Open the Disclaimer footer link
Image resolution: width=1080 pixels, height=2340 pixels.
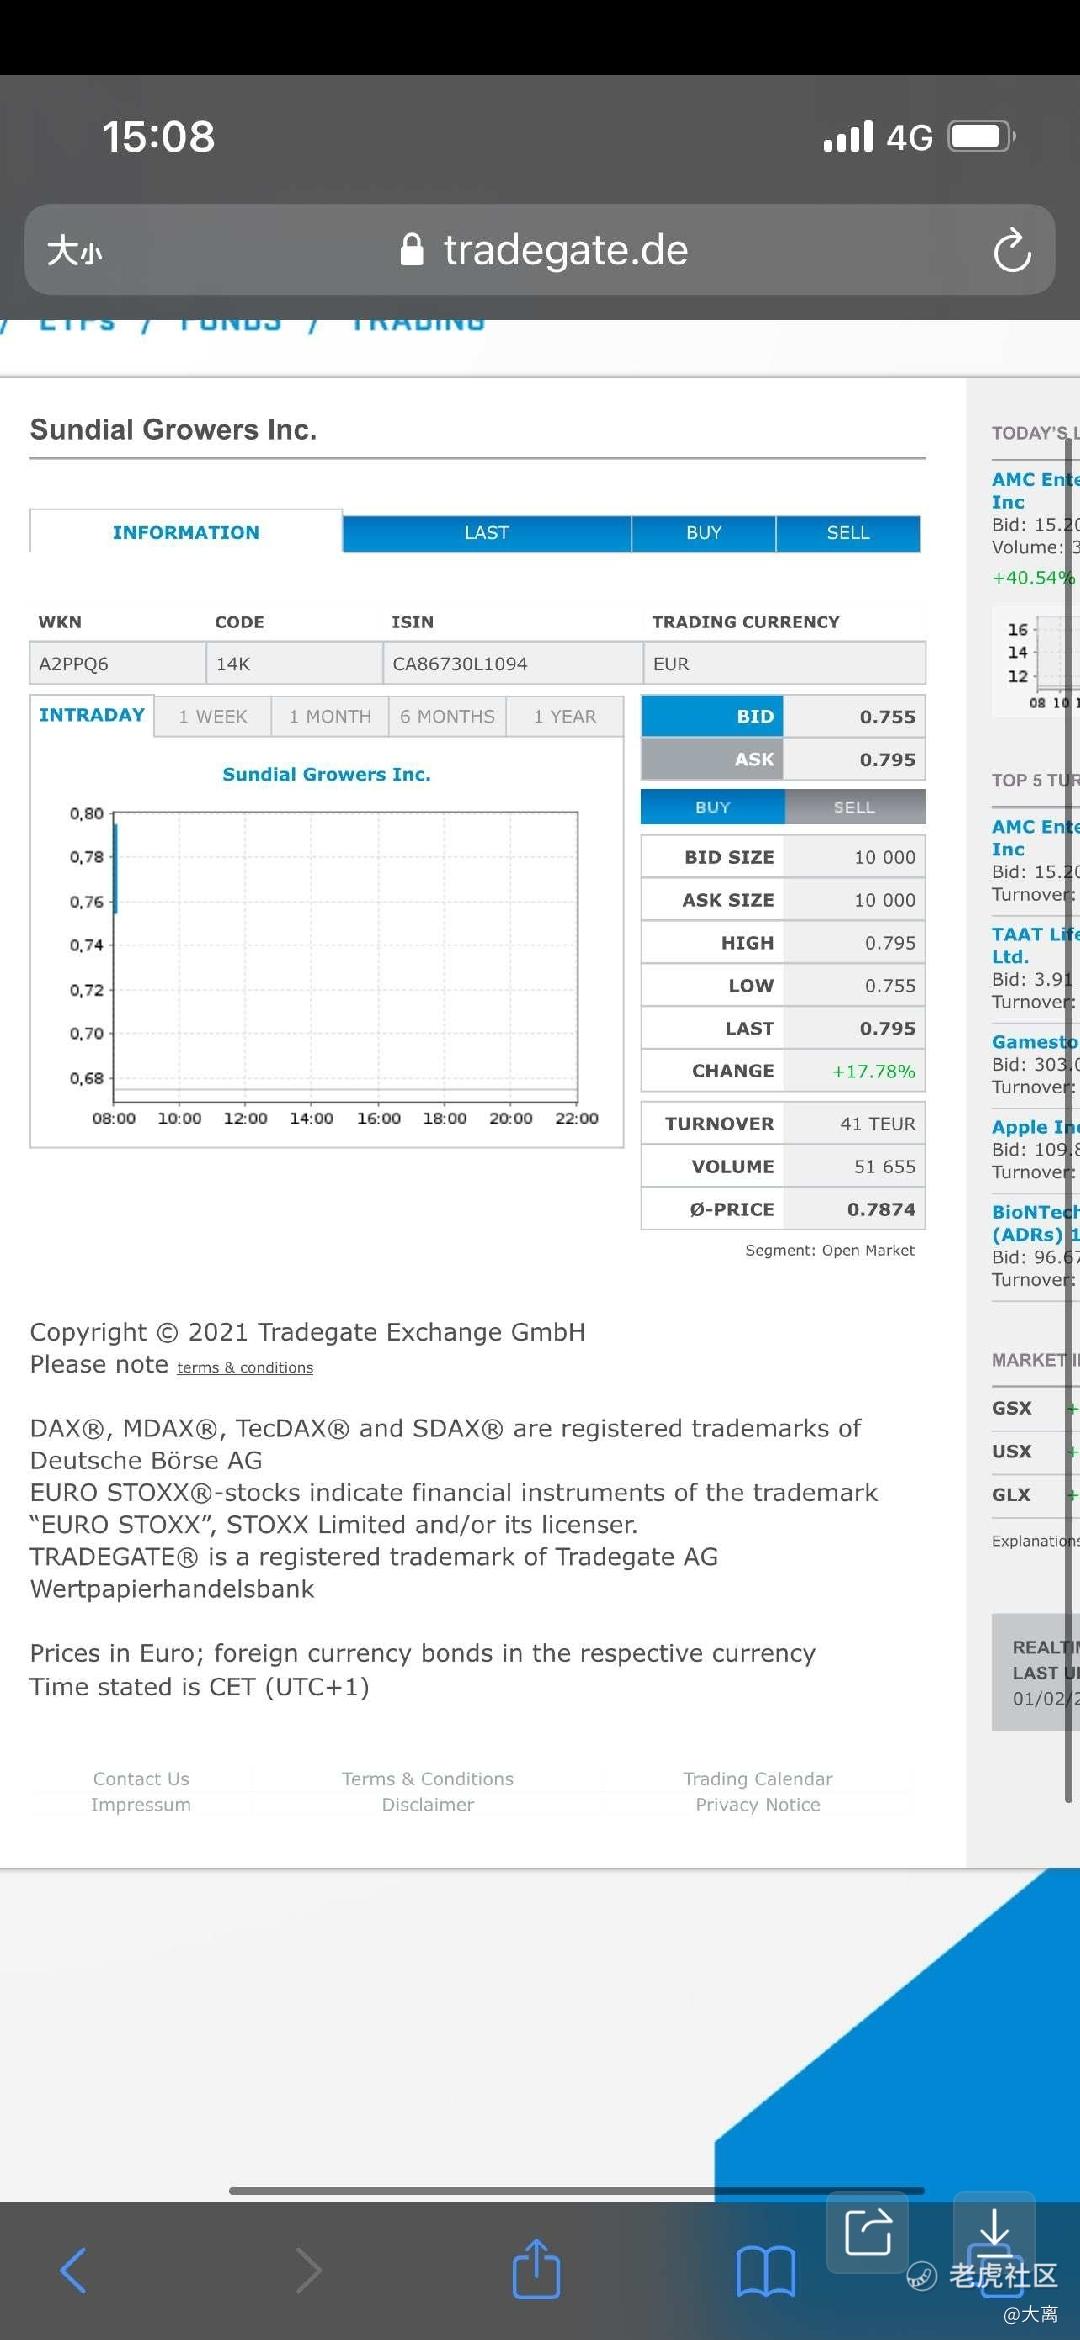[x=428, y=1805]
